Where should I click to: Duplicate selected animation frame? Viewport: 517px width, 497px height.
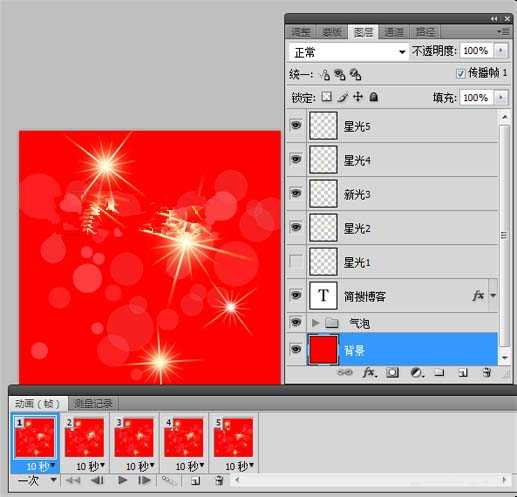click(x=196, y=481)
